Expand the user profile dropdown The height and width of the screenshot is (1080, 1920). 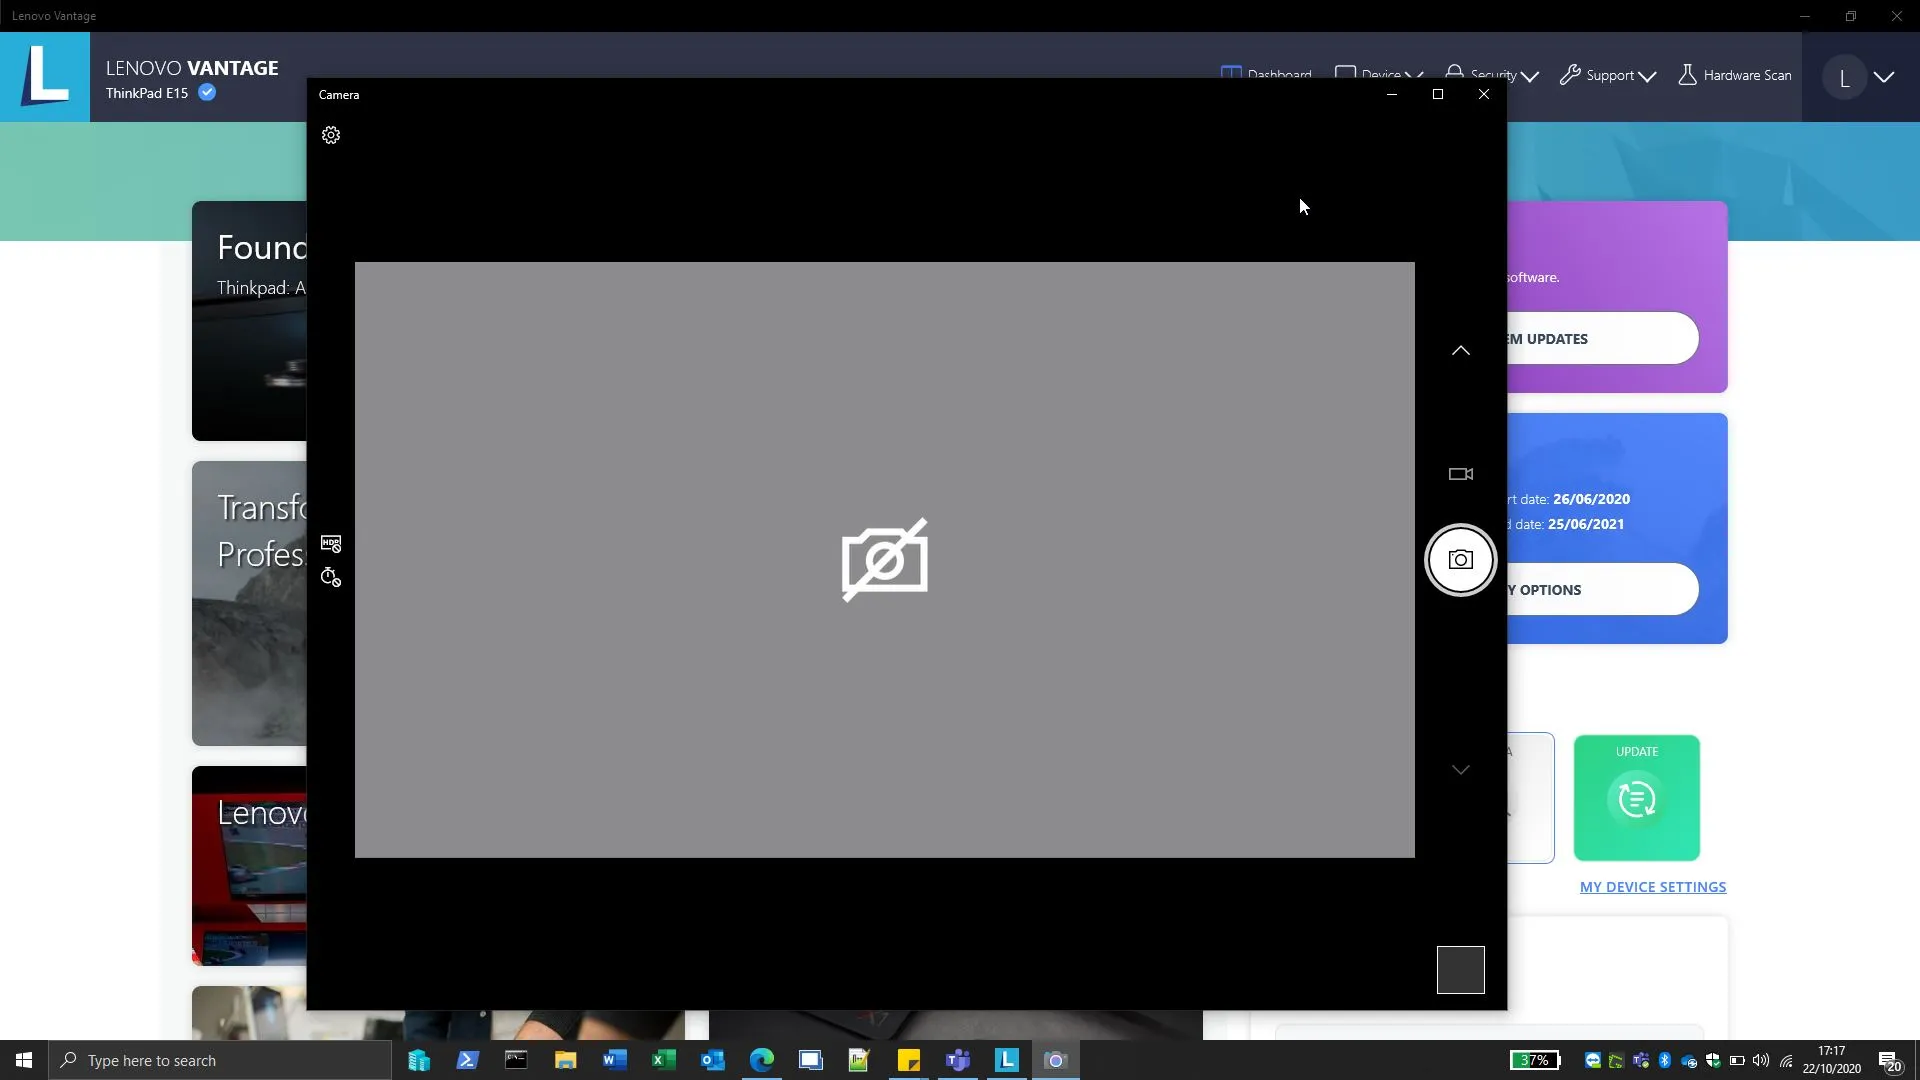[x=1884, y=77]
